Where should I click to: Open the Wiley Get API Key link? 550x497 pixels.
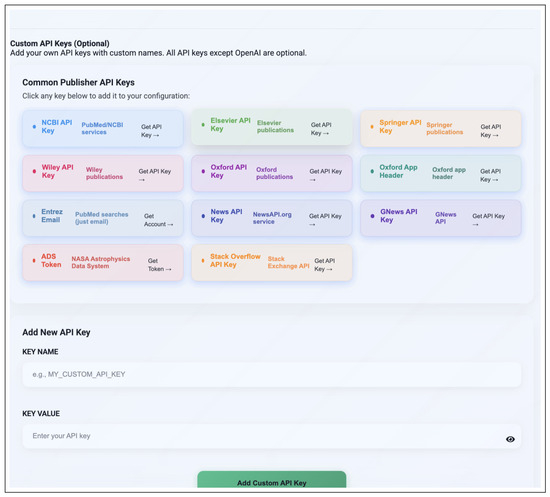tap(154, 175)
